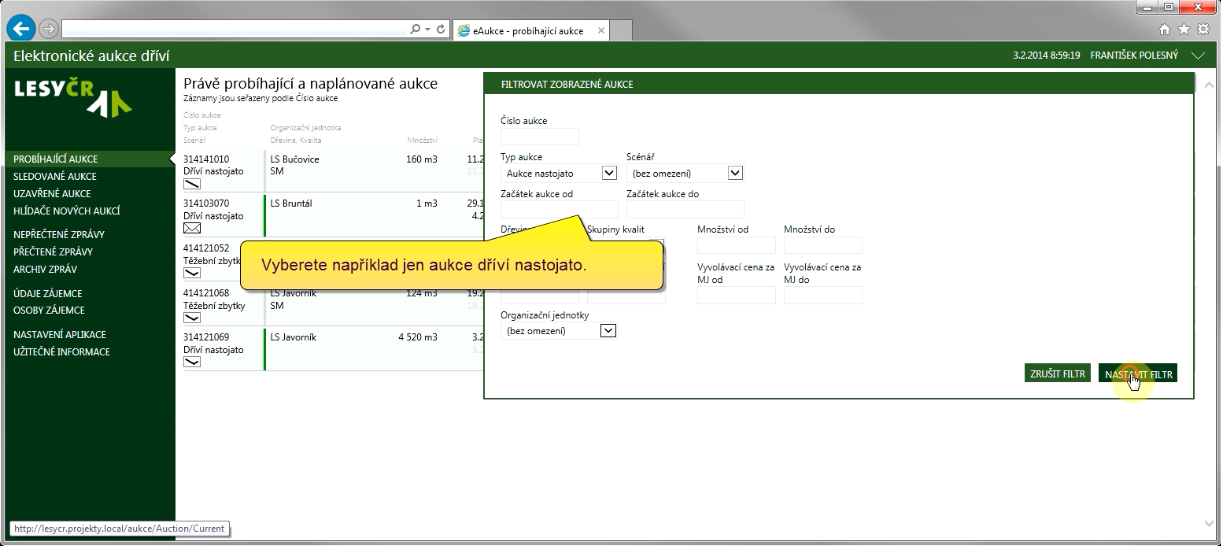Select auction number 314121069
1221x546 pixels.
click(207, 338)
